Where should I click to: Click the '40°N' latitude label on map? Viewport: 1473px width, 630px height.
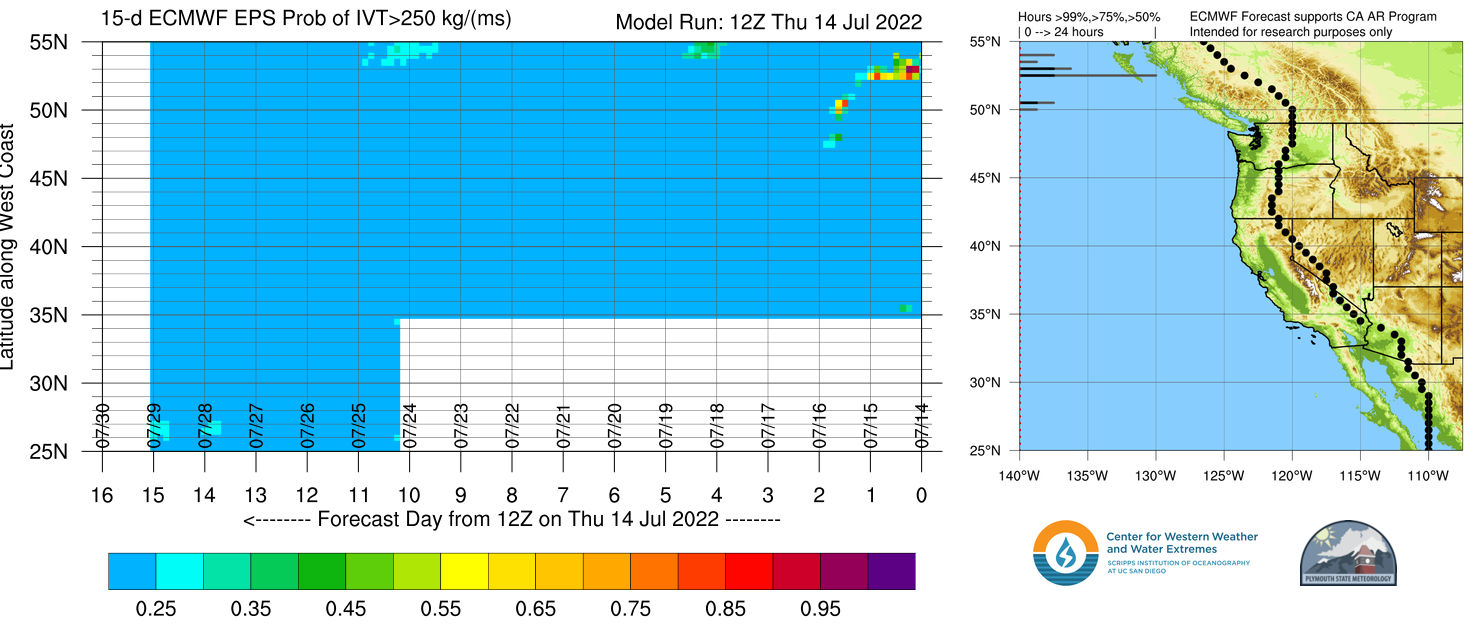984,246
